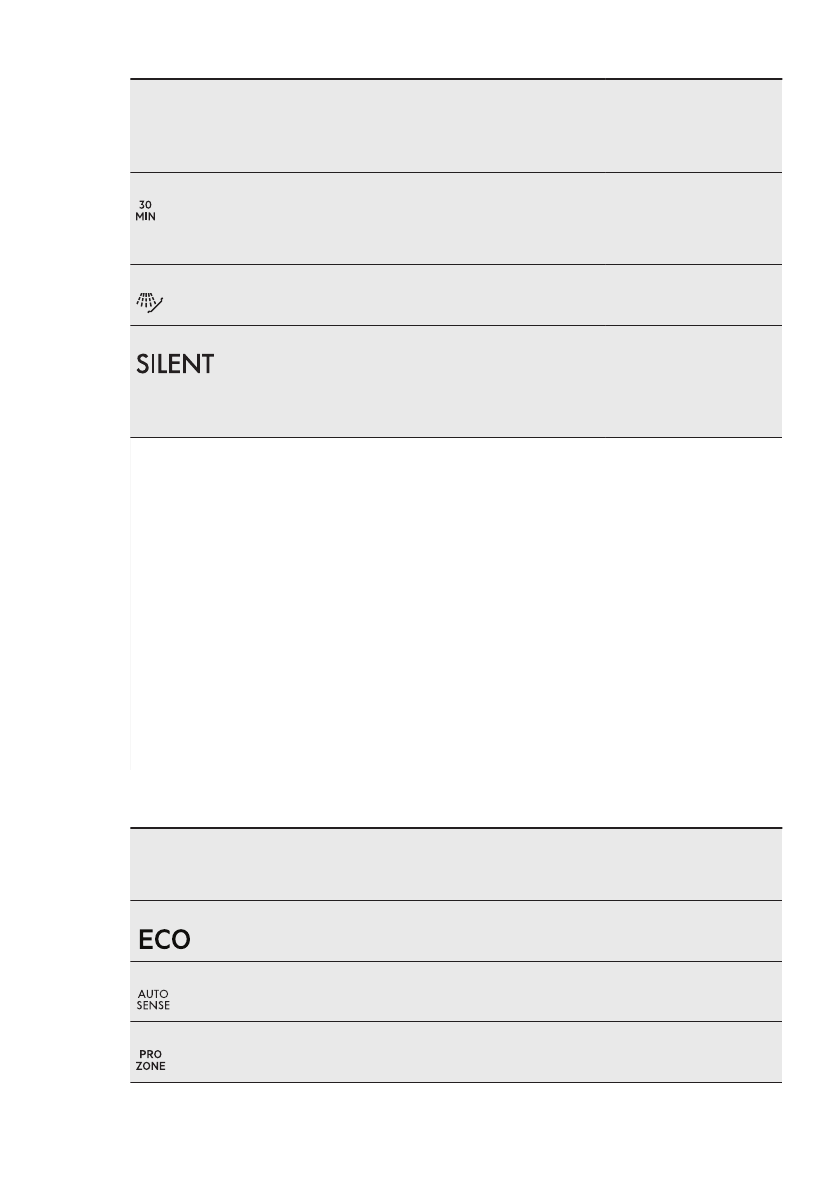
Task: Select the ECO program symbol
Action: (164, 940)
